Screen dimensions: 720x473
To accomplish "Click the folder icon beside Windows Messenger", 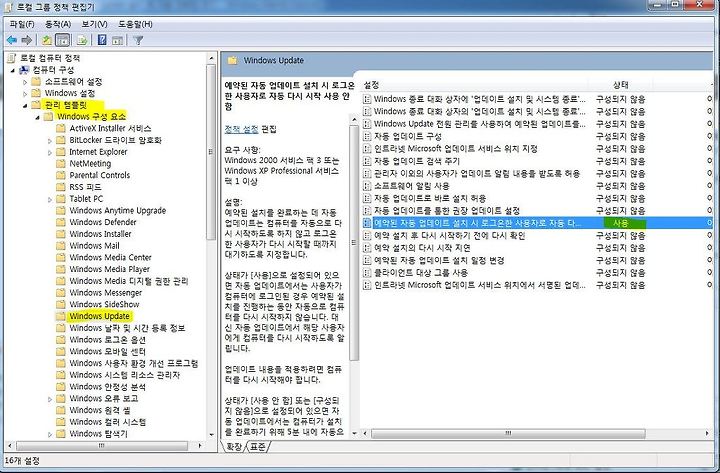I will pos(61,293).
